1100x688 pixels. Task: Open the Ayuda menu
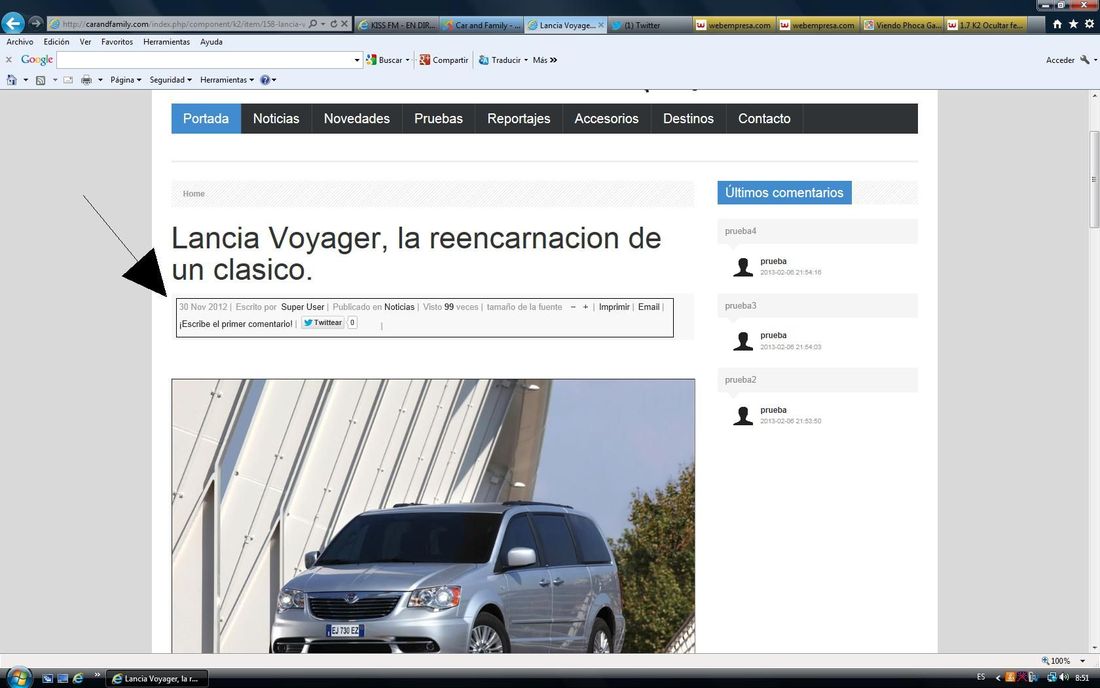[211, 42]
